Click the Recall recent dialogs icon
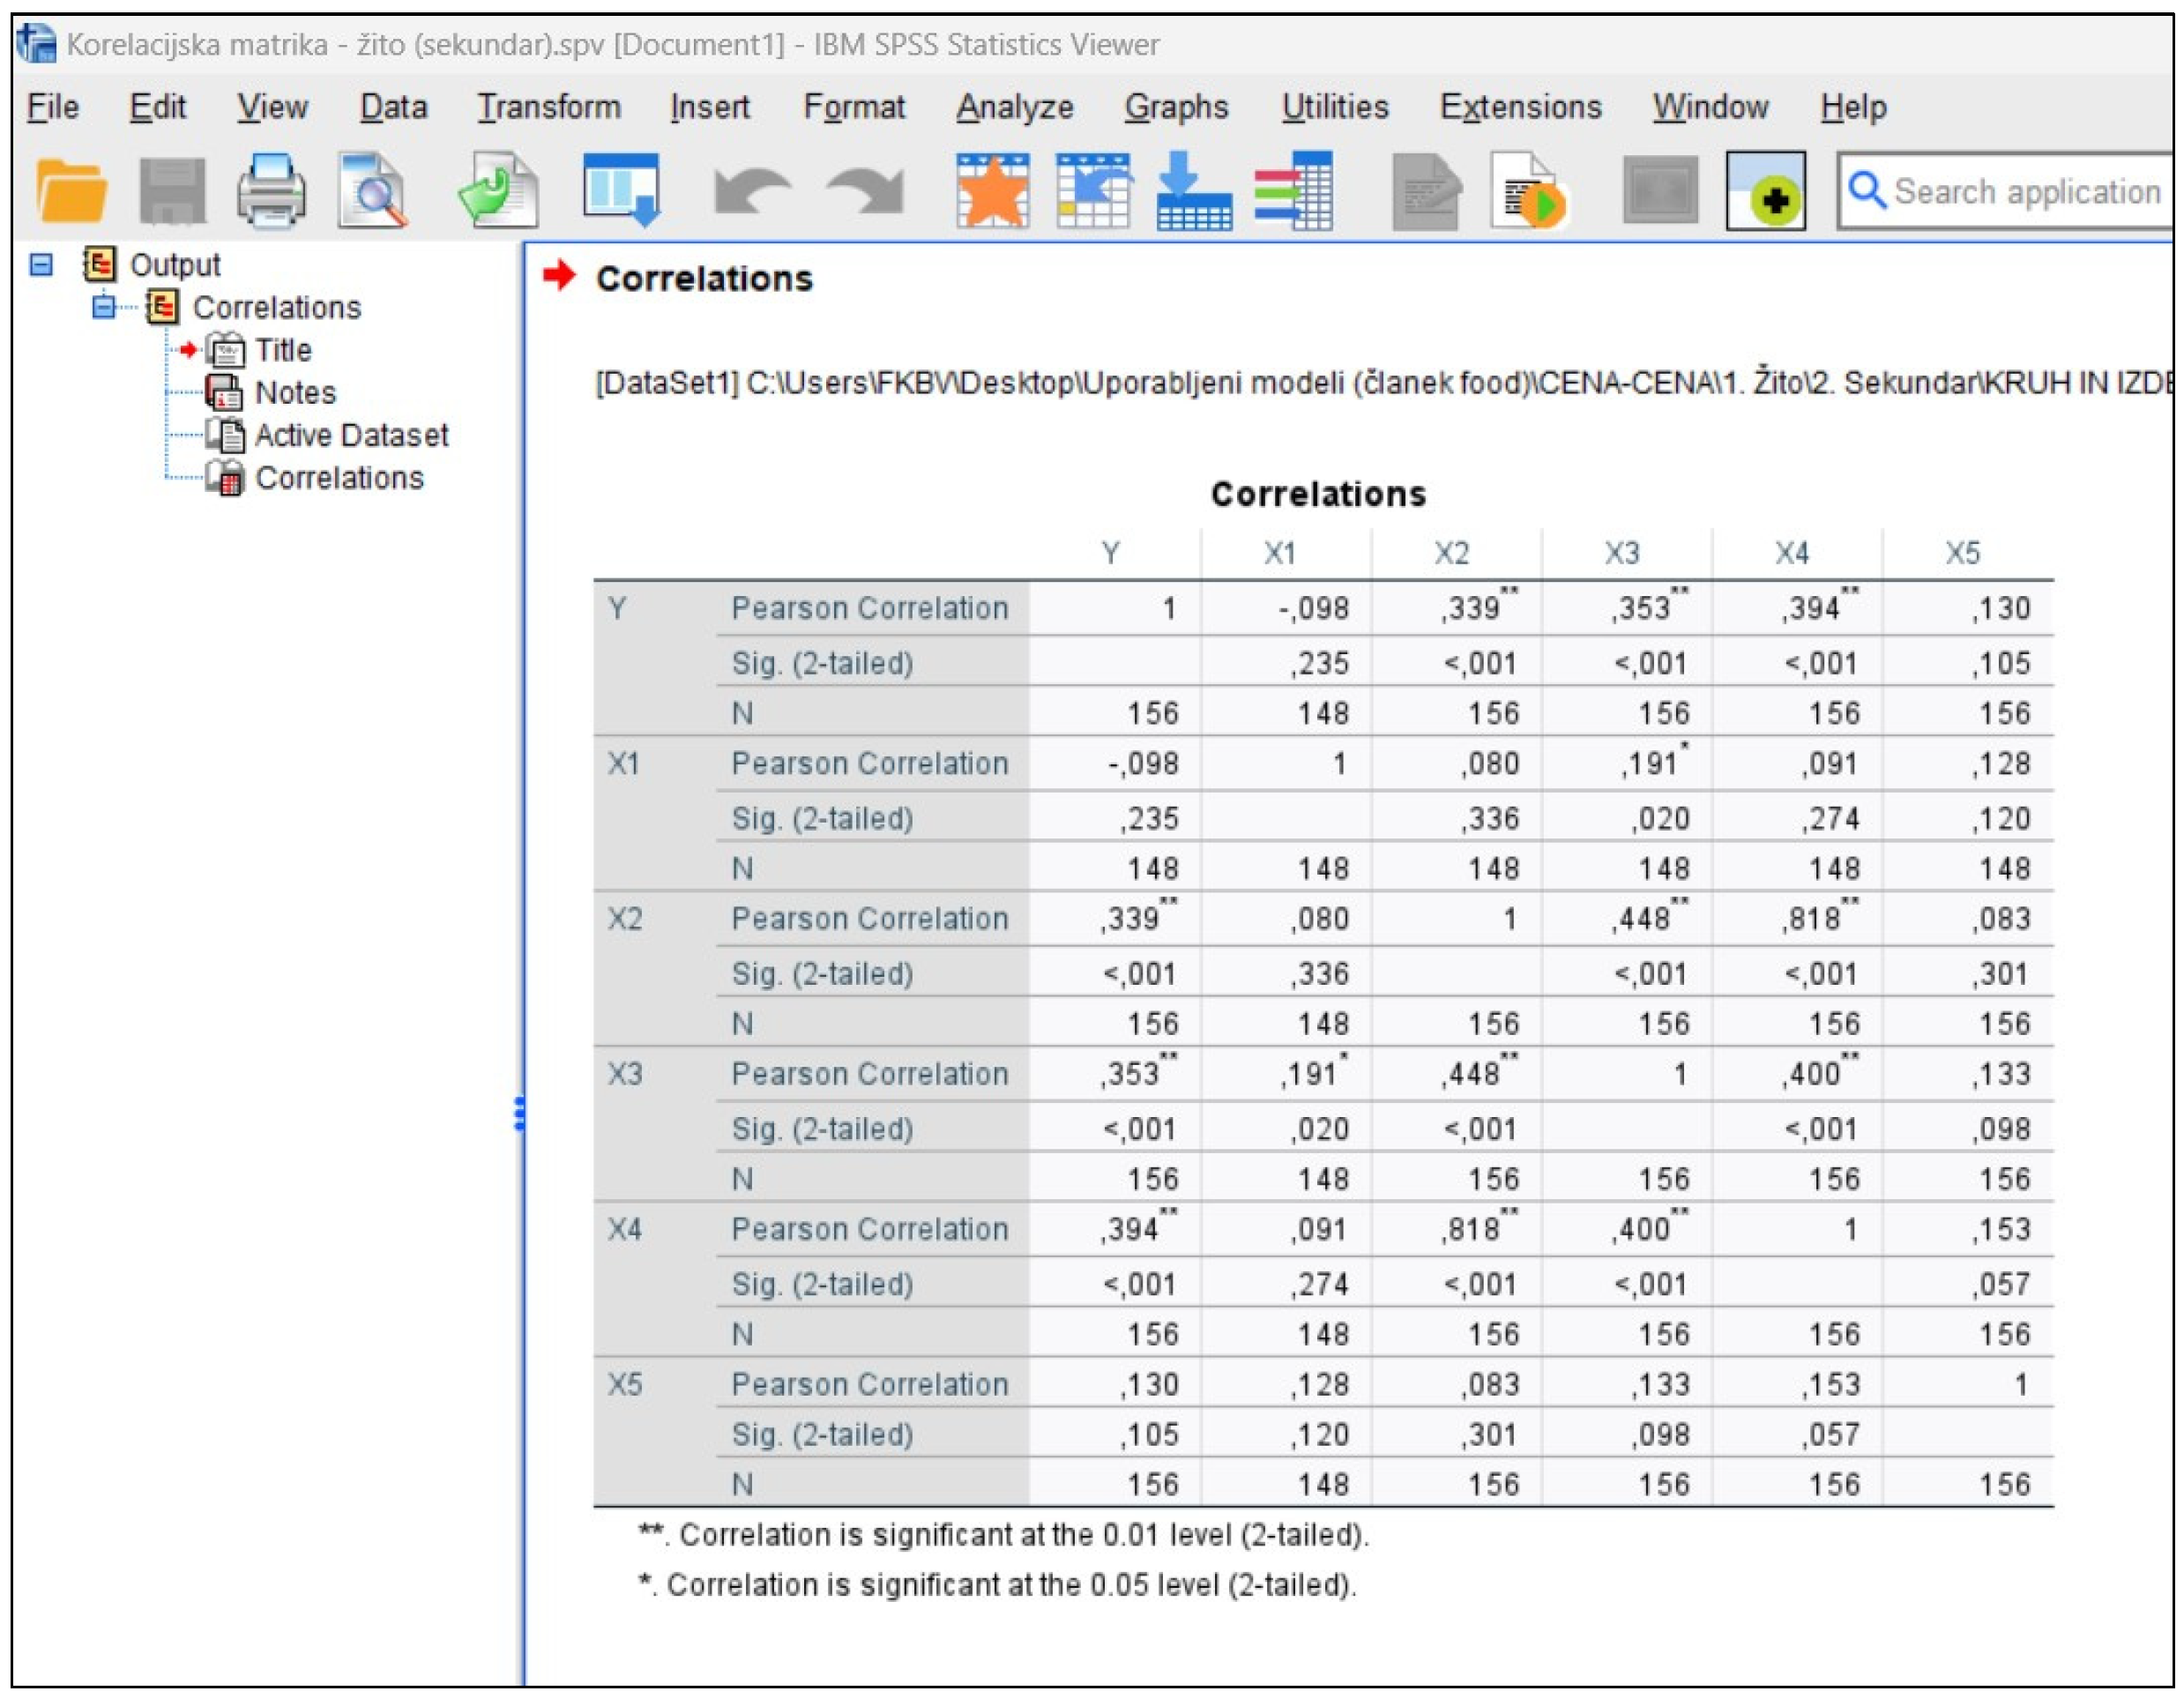 click(x=621, y=190)
